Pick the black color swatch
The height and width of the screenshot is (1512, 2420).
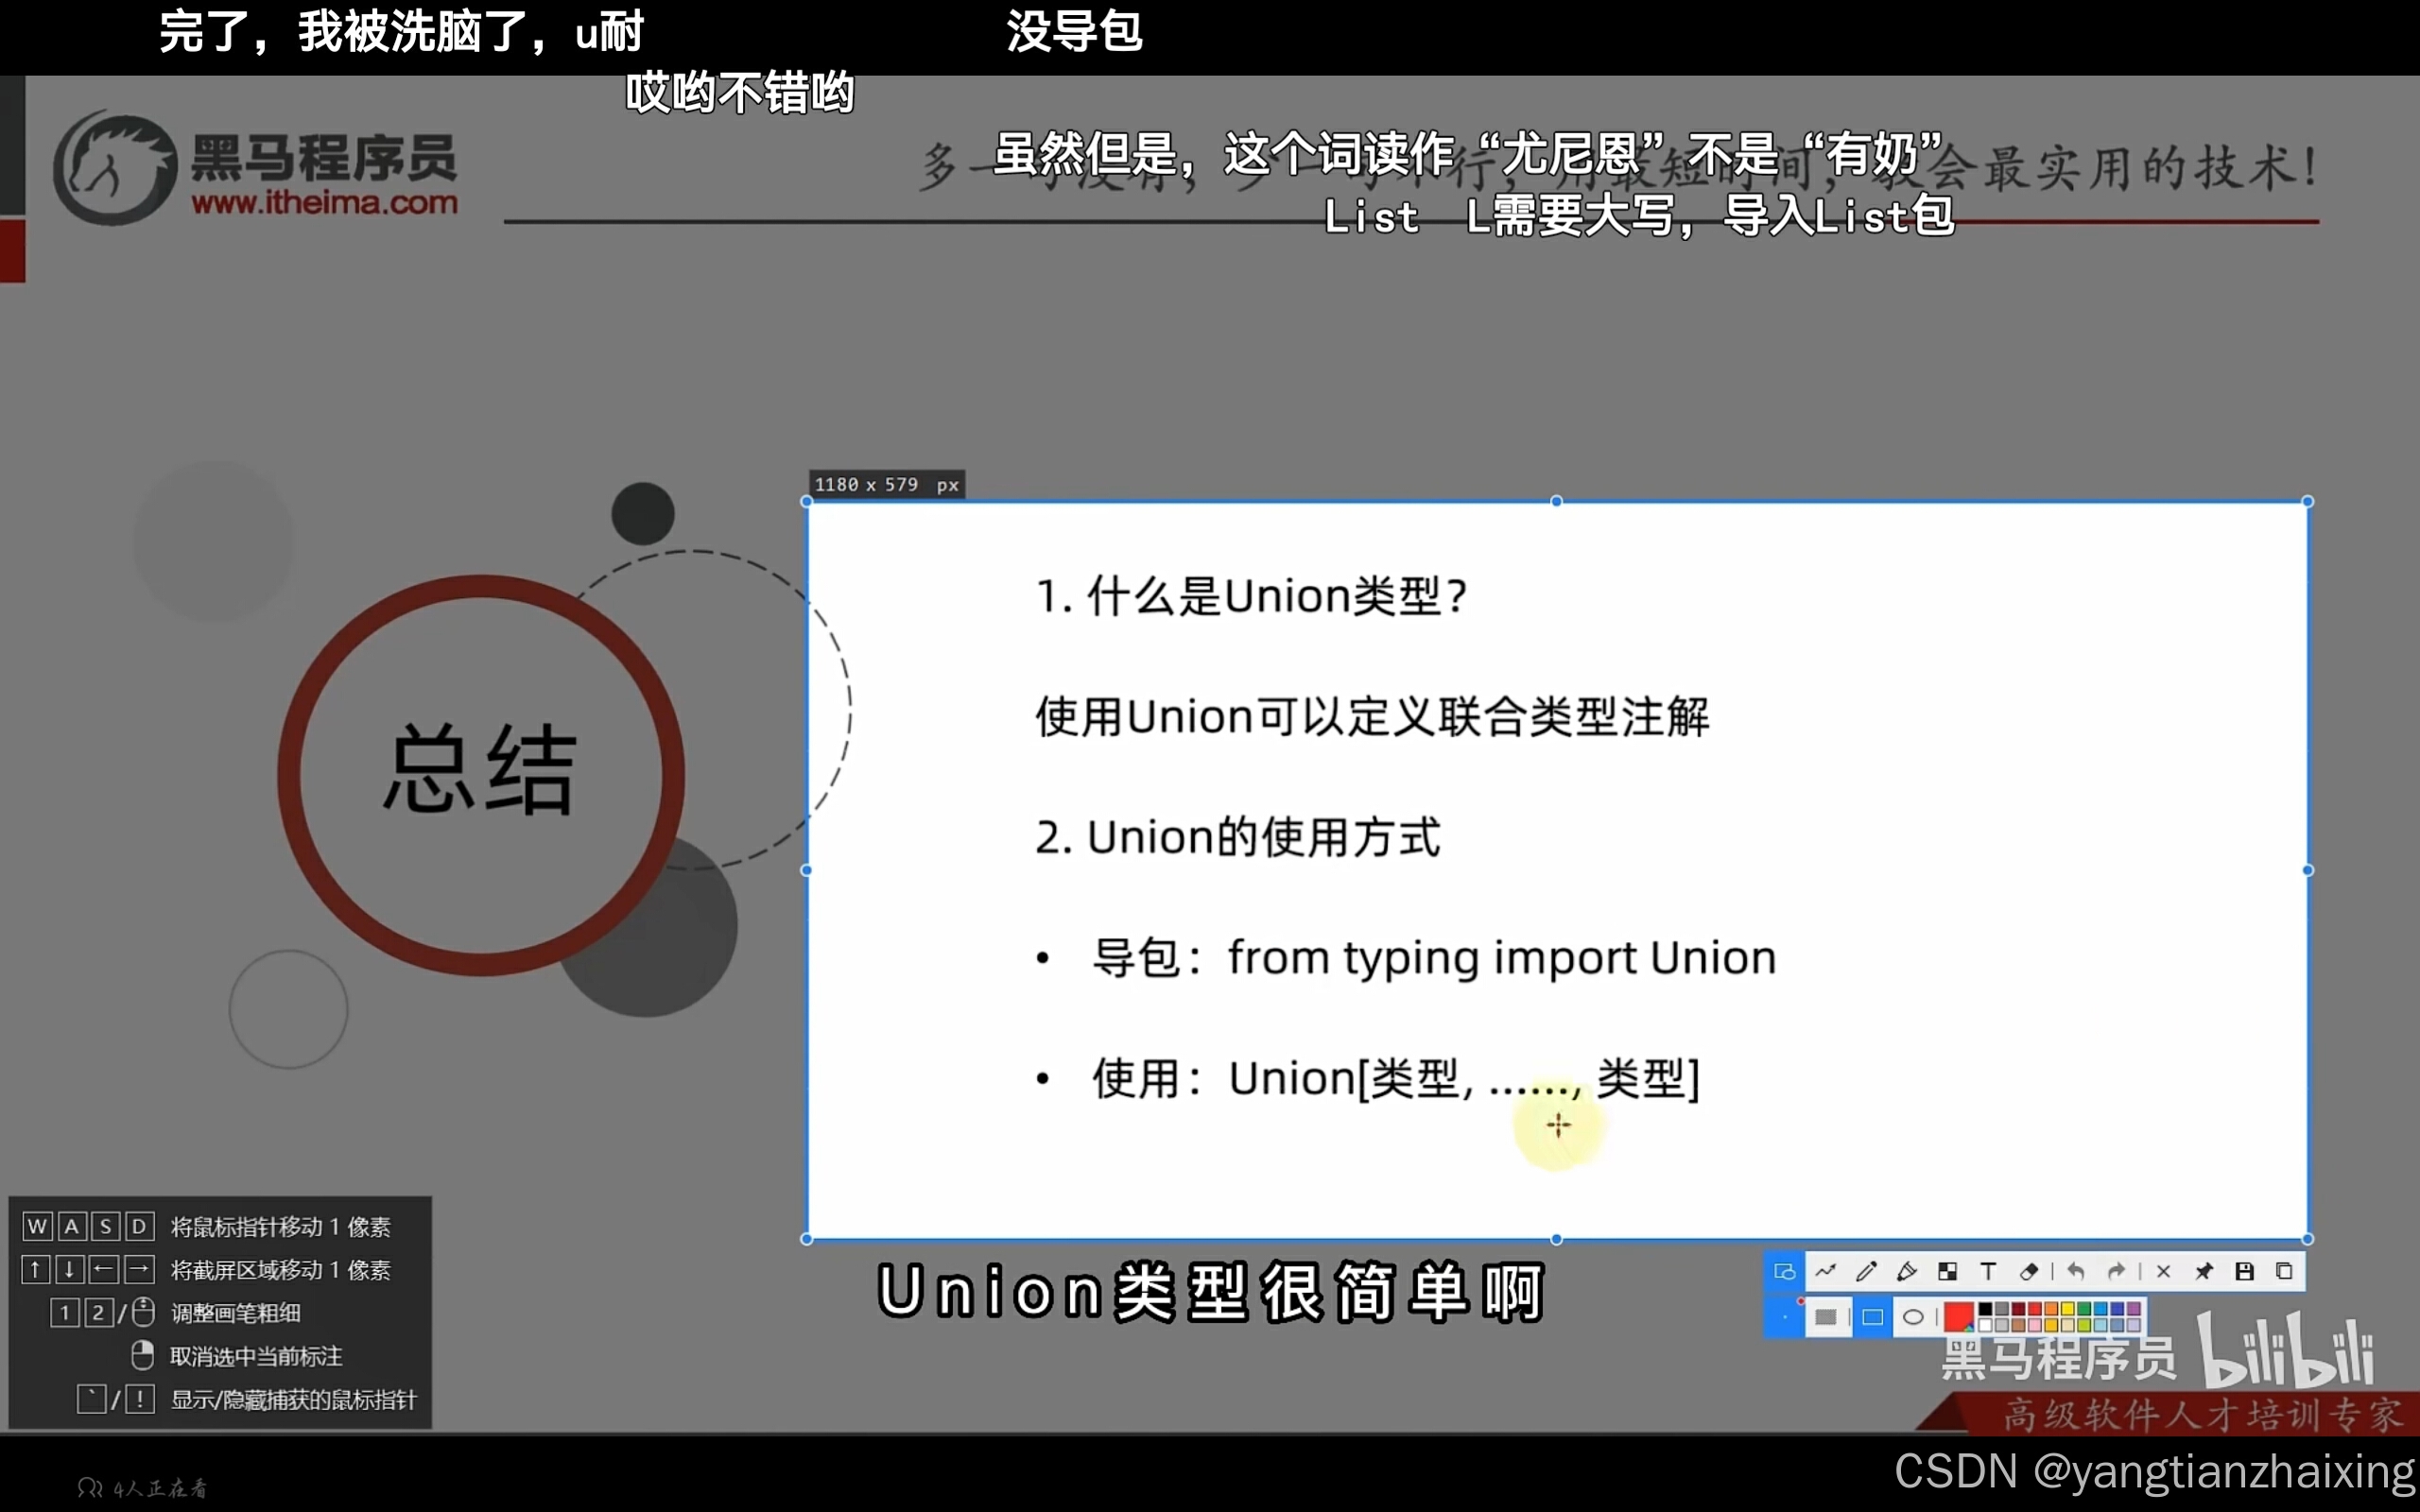[1986, 1309]
